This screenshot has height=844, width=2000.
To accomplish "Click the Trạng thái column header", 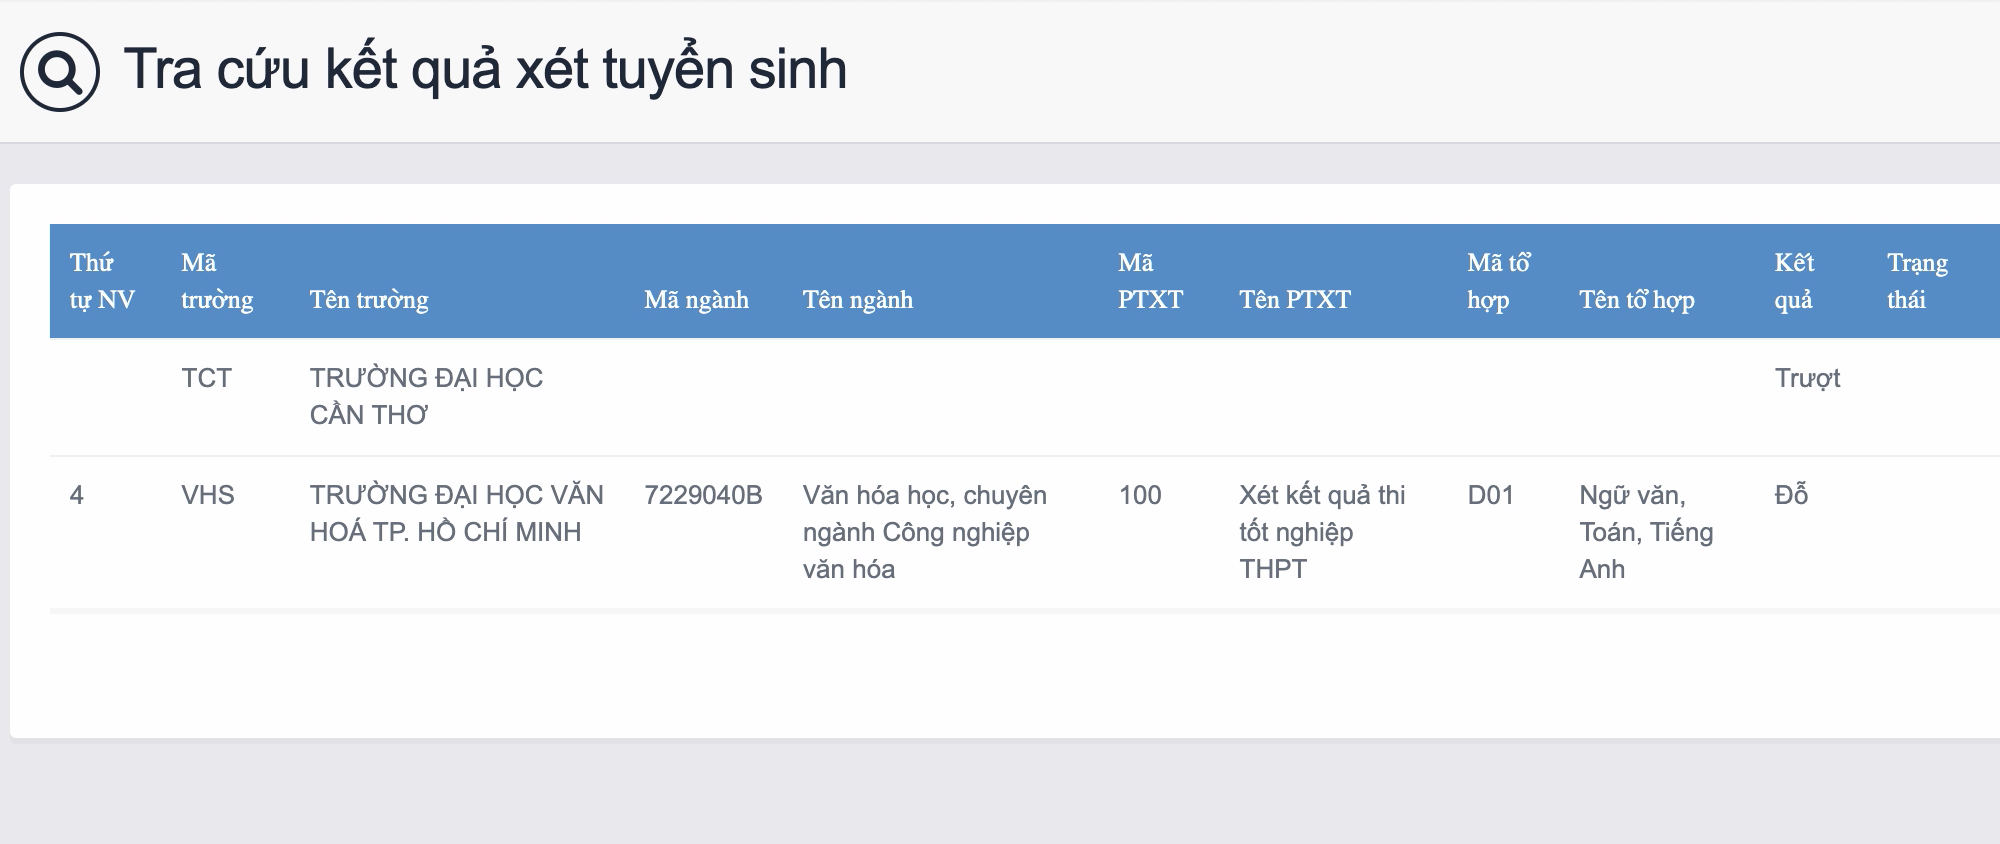I will click(x=1917, y=281).
